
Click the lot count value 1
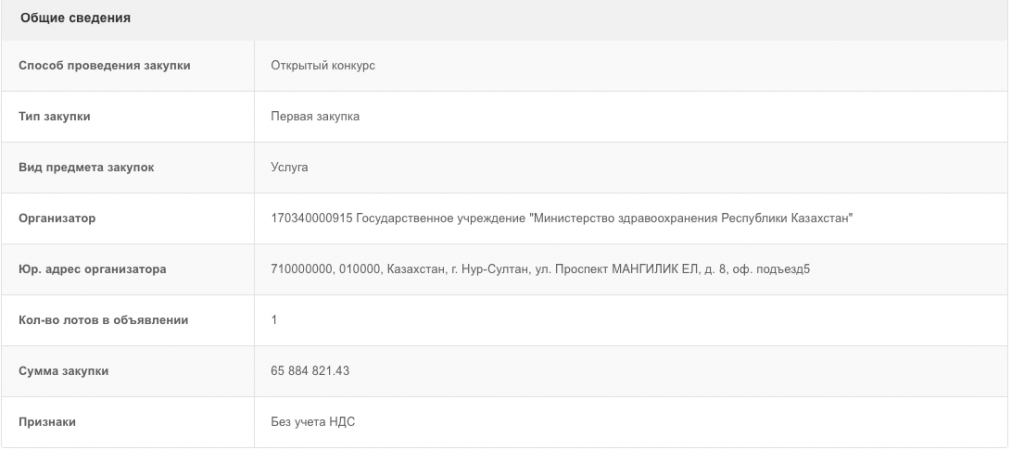pos(274,320)
